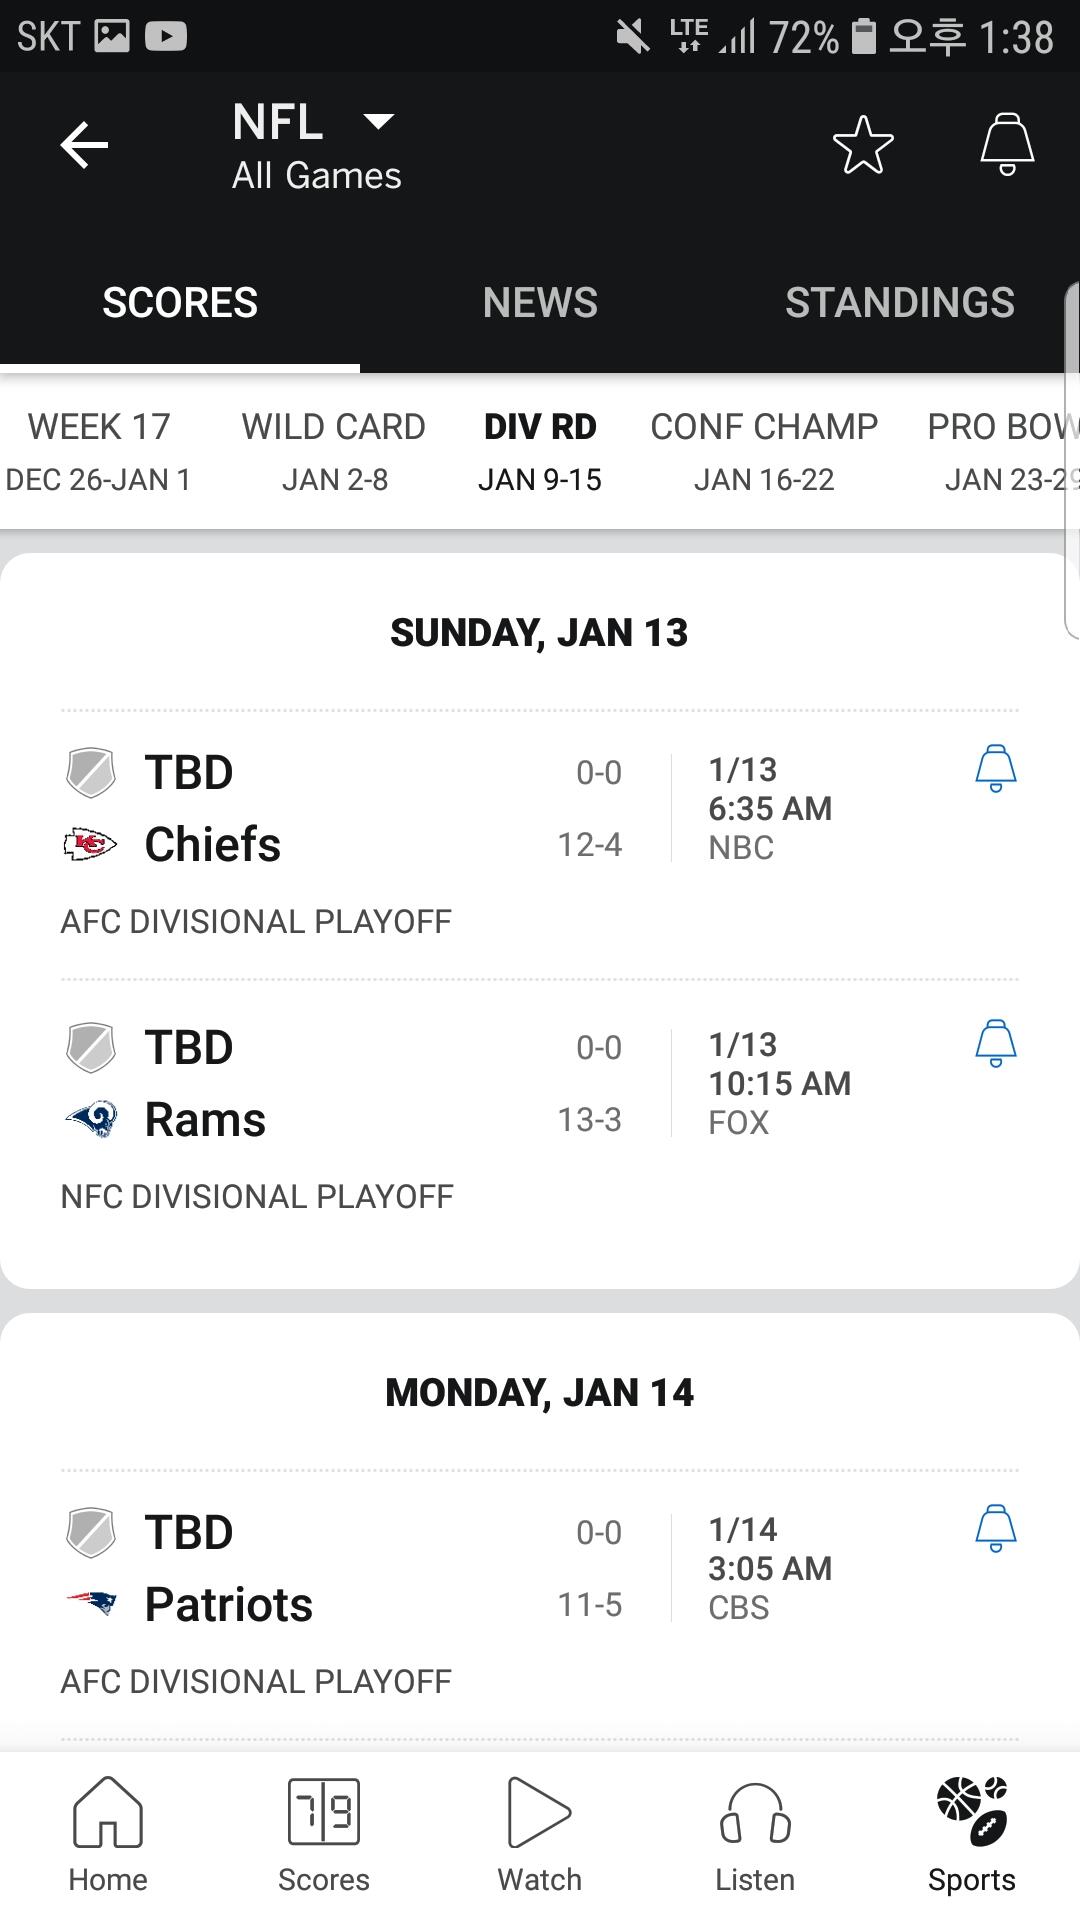Toggle alert bell for Patriots game
Viewport: 1080px width, 1920px height.
pos(995,1529)
